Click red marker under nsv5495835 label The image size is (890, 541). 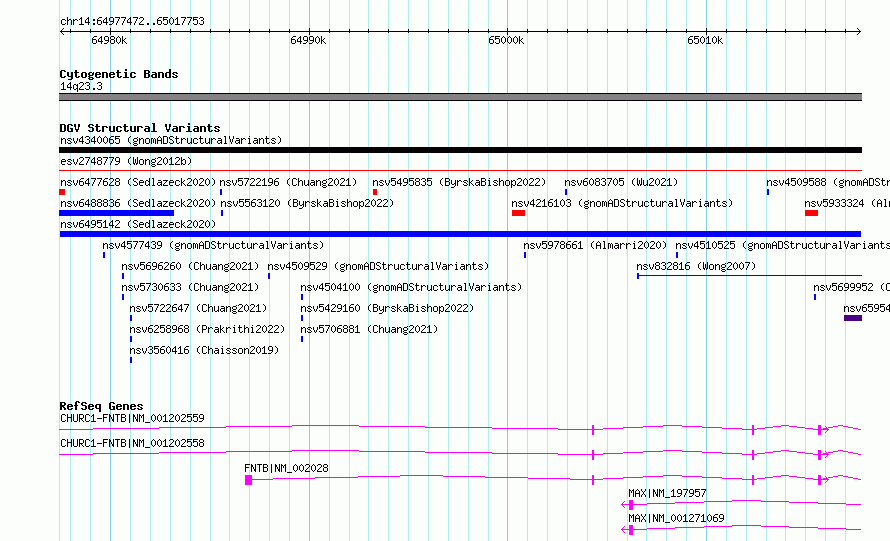coord(375,192)
